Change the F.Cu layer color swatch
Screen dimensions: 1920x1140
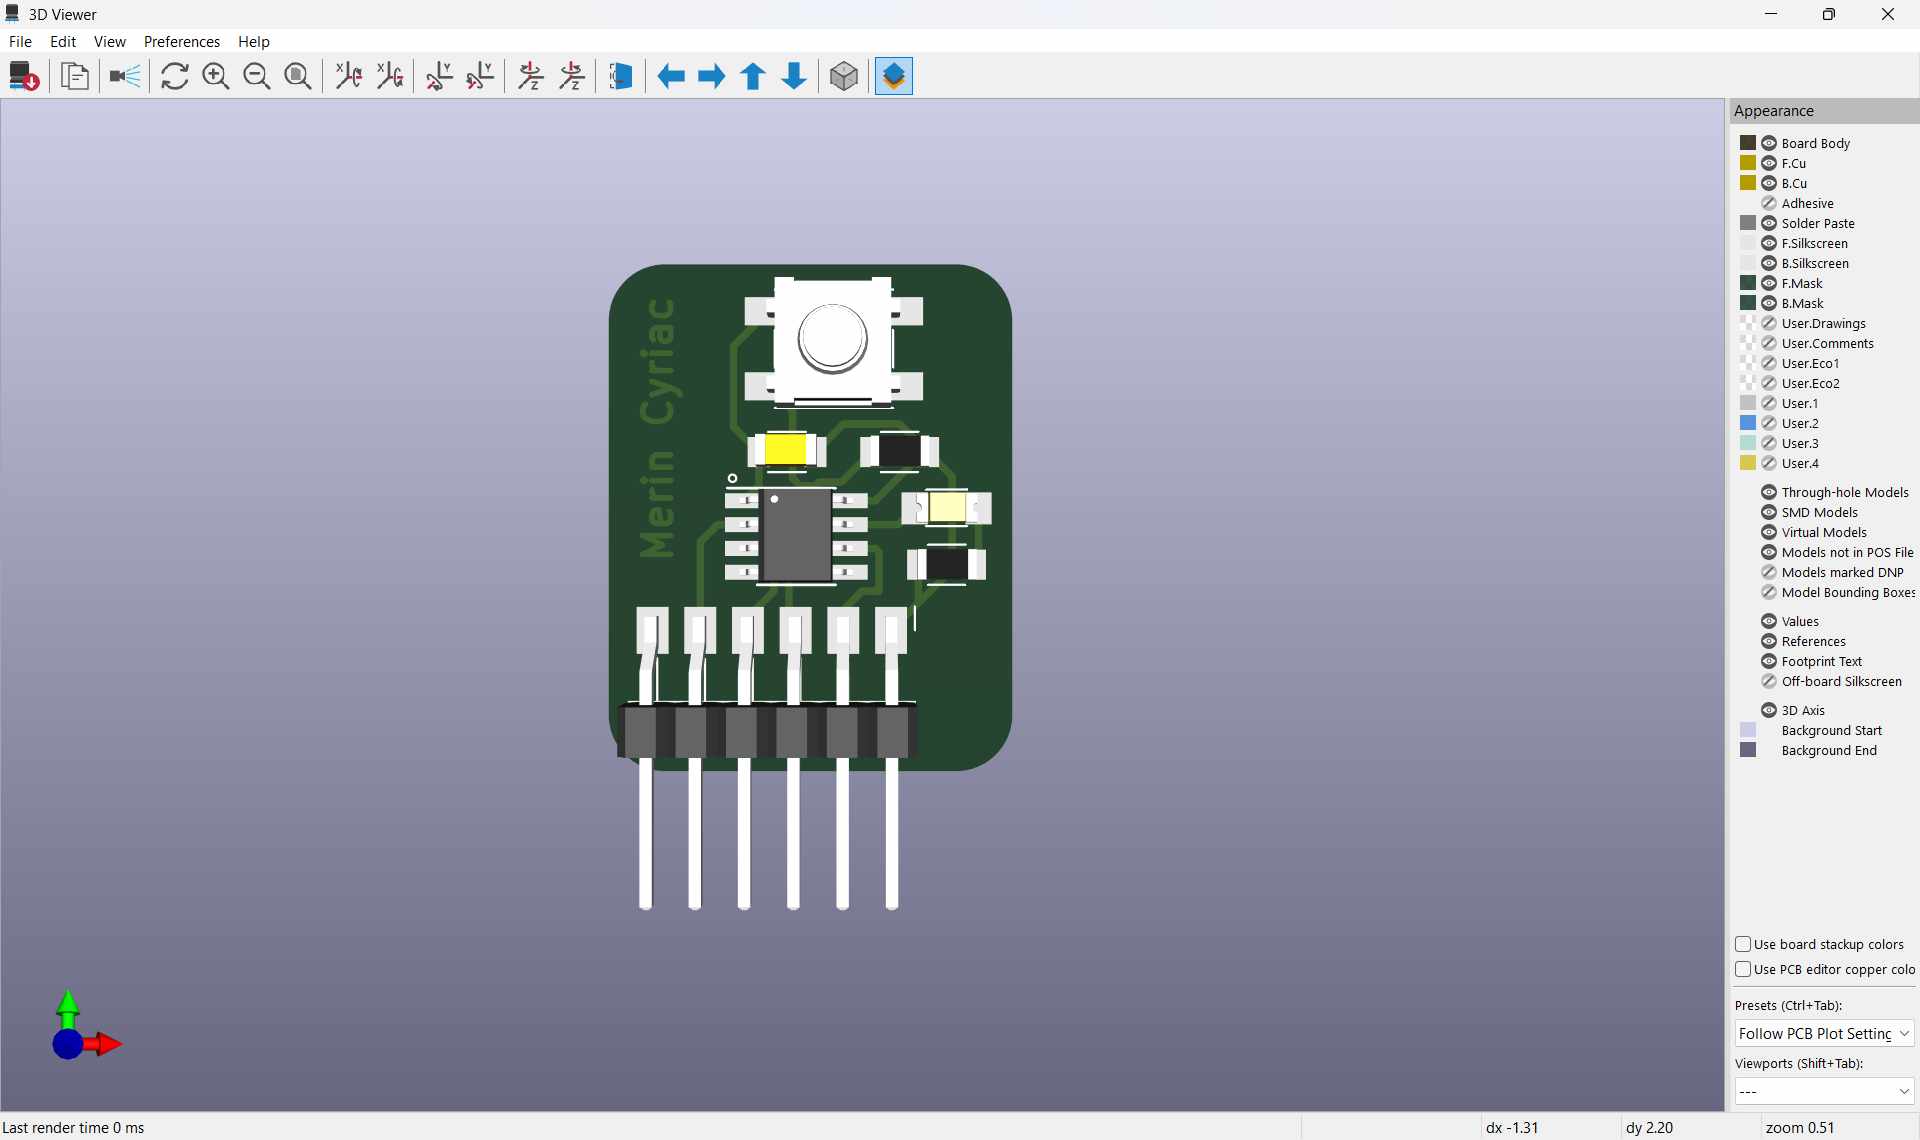tap(1748, 162)
